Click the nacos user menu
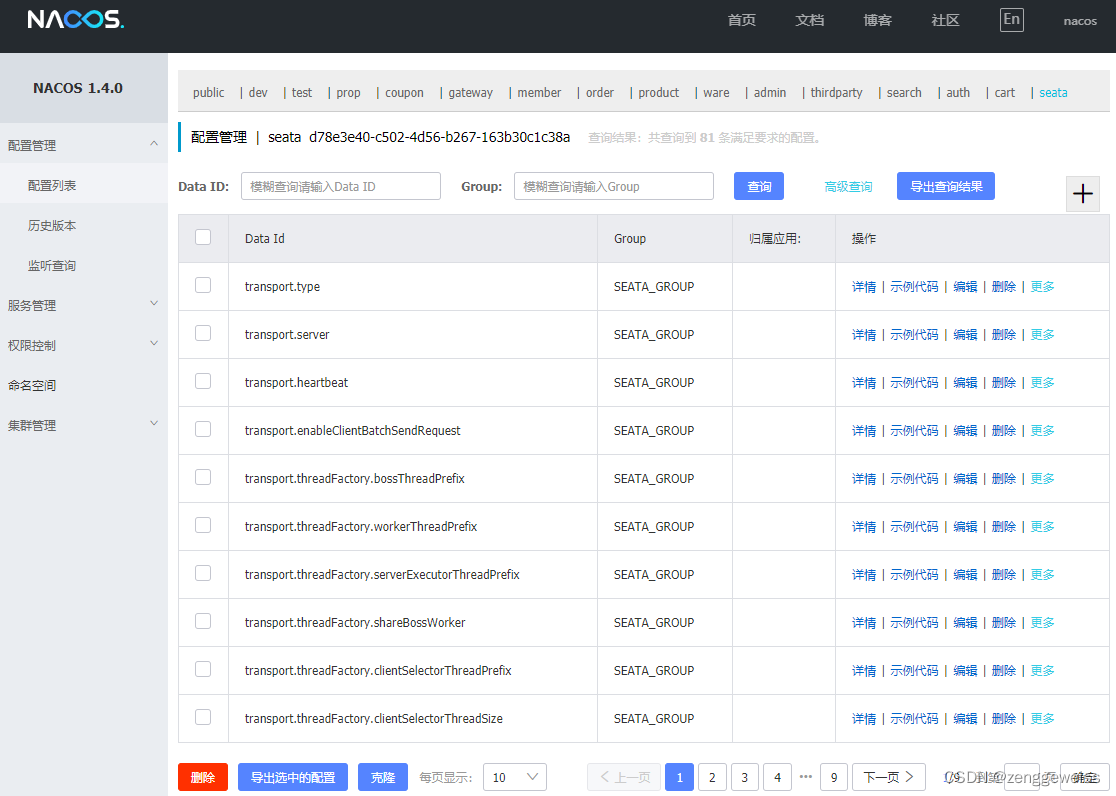The height and width of the screenshot is (796, 1116). [1080, 21]
